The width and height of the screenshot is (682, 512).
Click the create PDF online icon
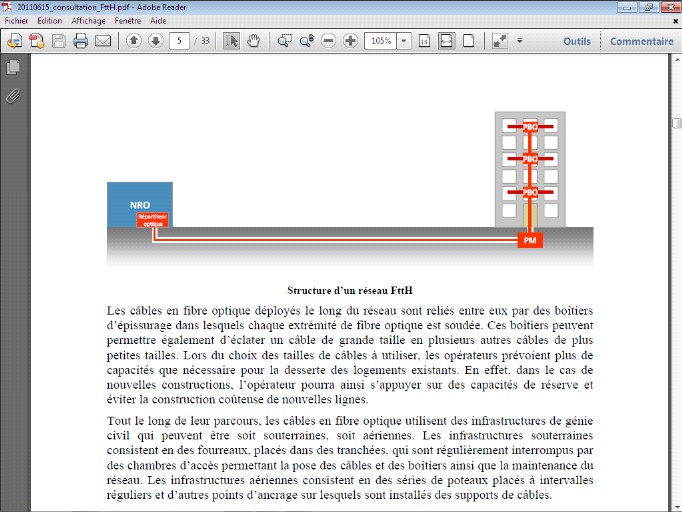15,41
